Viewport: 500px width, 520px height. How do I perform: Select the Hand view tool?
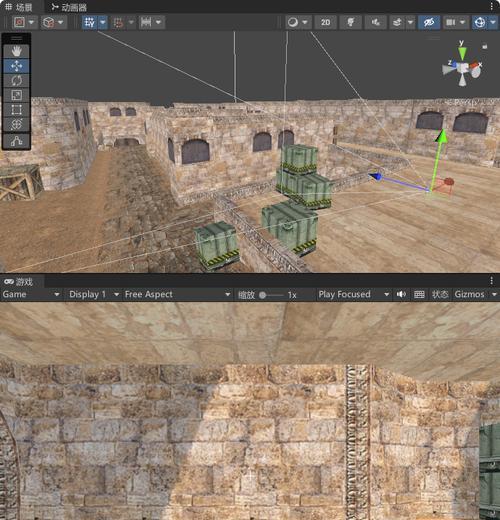16,51
